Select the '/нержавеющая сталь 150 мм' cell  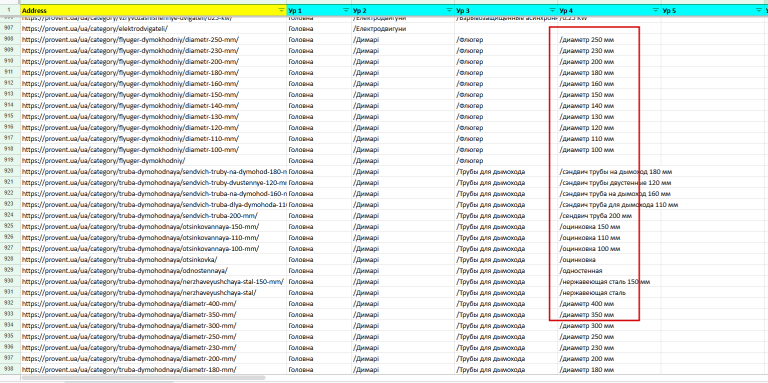609,282
